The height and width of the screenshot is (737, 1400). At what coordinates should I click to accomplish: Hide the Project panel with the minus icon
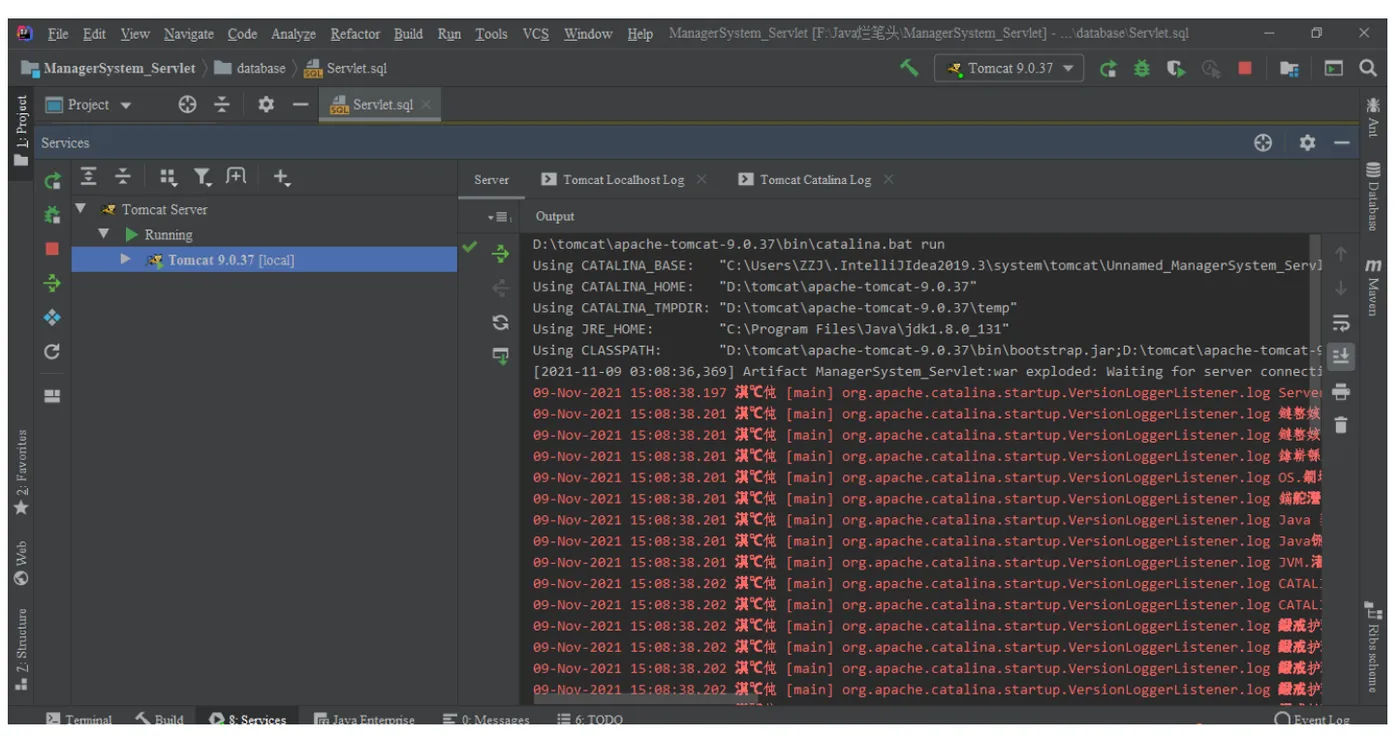(300, 105)
